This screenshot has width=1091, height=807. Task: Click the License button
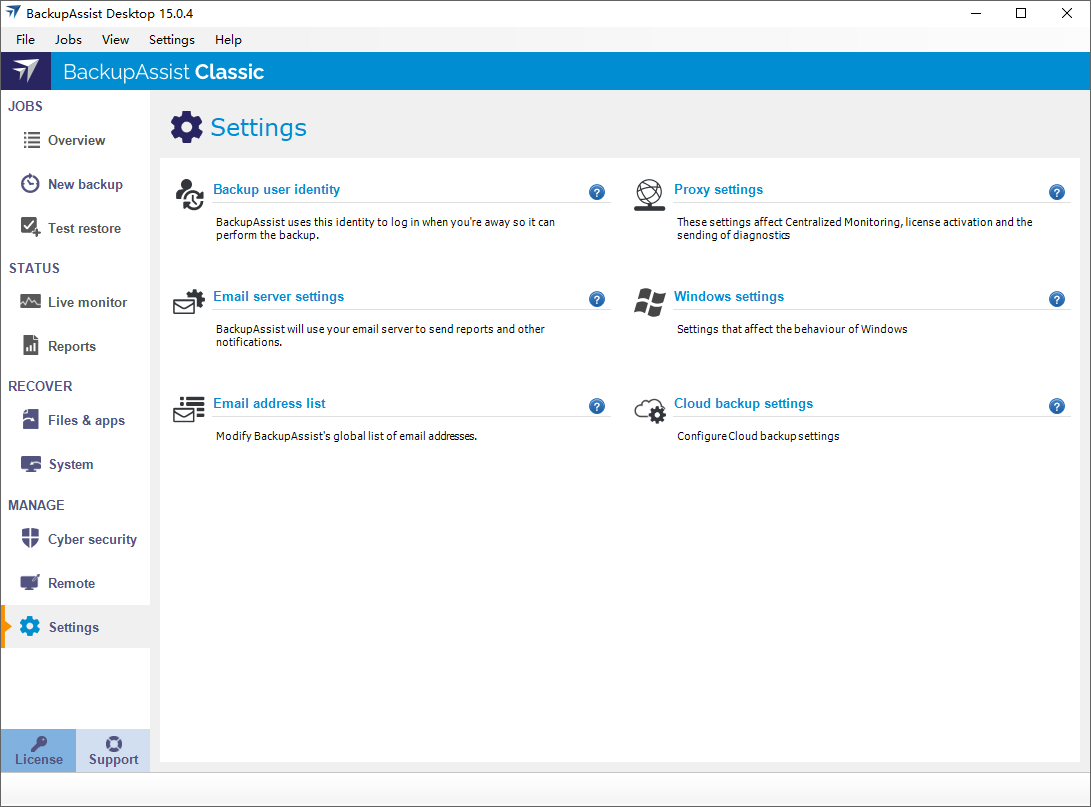pos(39,751)
